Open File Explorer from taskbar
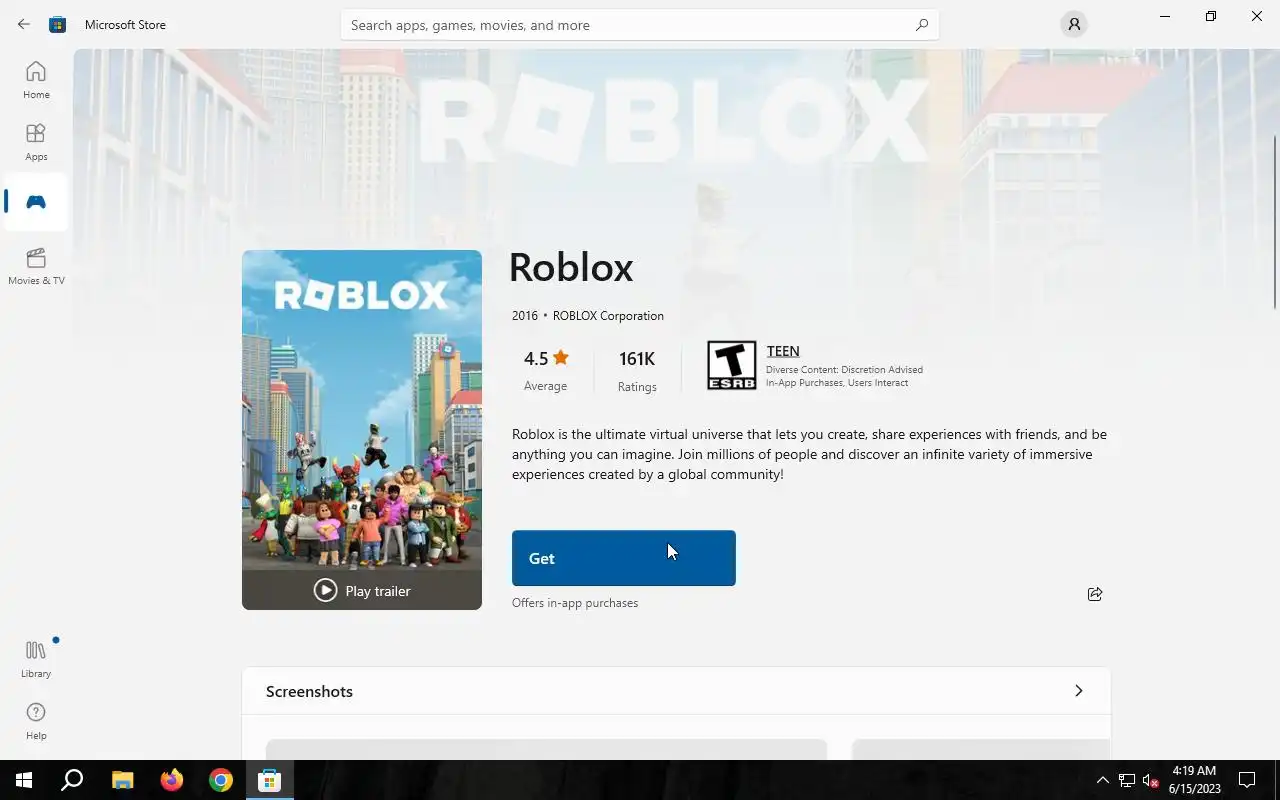 point(122,780)
